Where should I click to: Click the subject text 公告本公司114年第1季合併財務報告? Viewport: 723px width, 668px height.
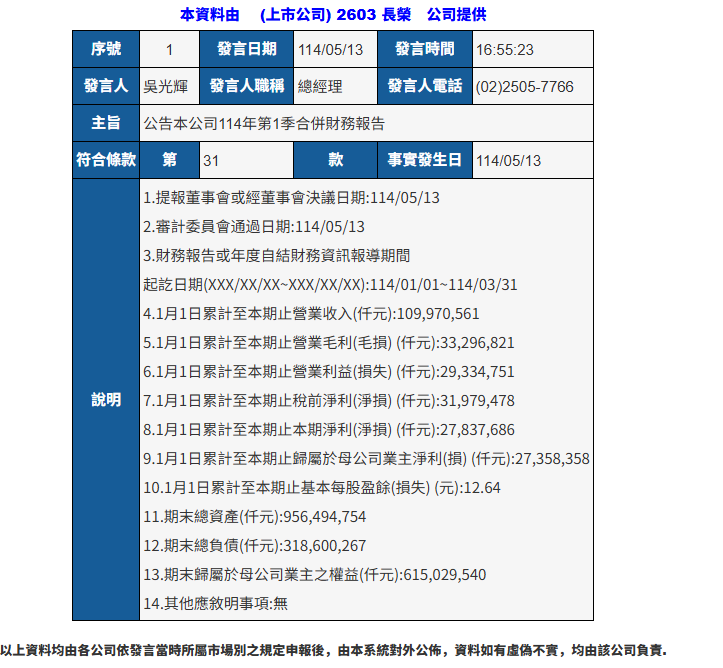(264, 124)
